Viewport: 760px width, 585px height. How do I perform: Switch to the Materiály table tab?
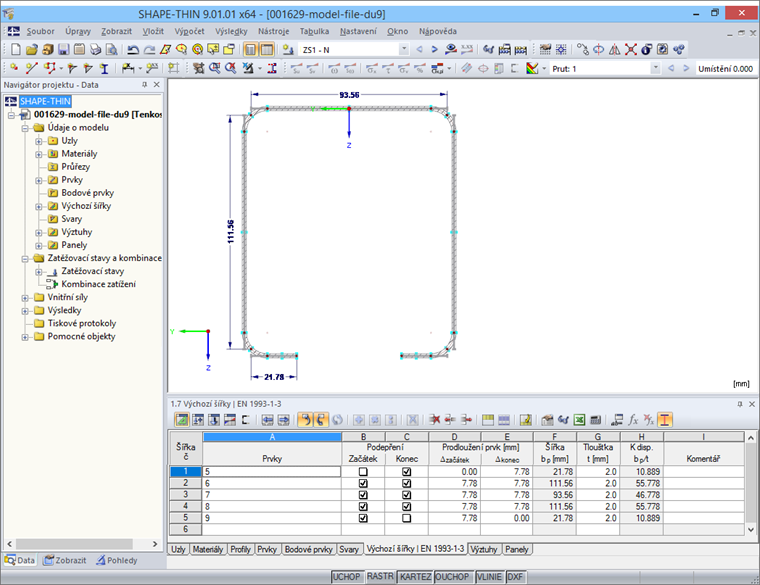coord(207,549)
